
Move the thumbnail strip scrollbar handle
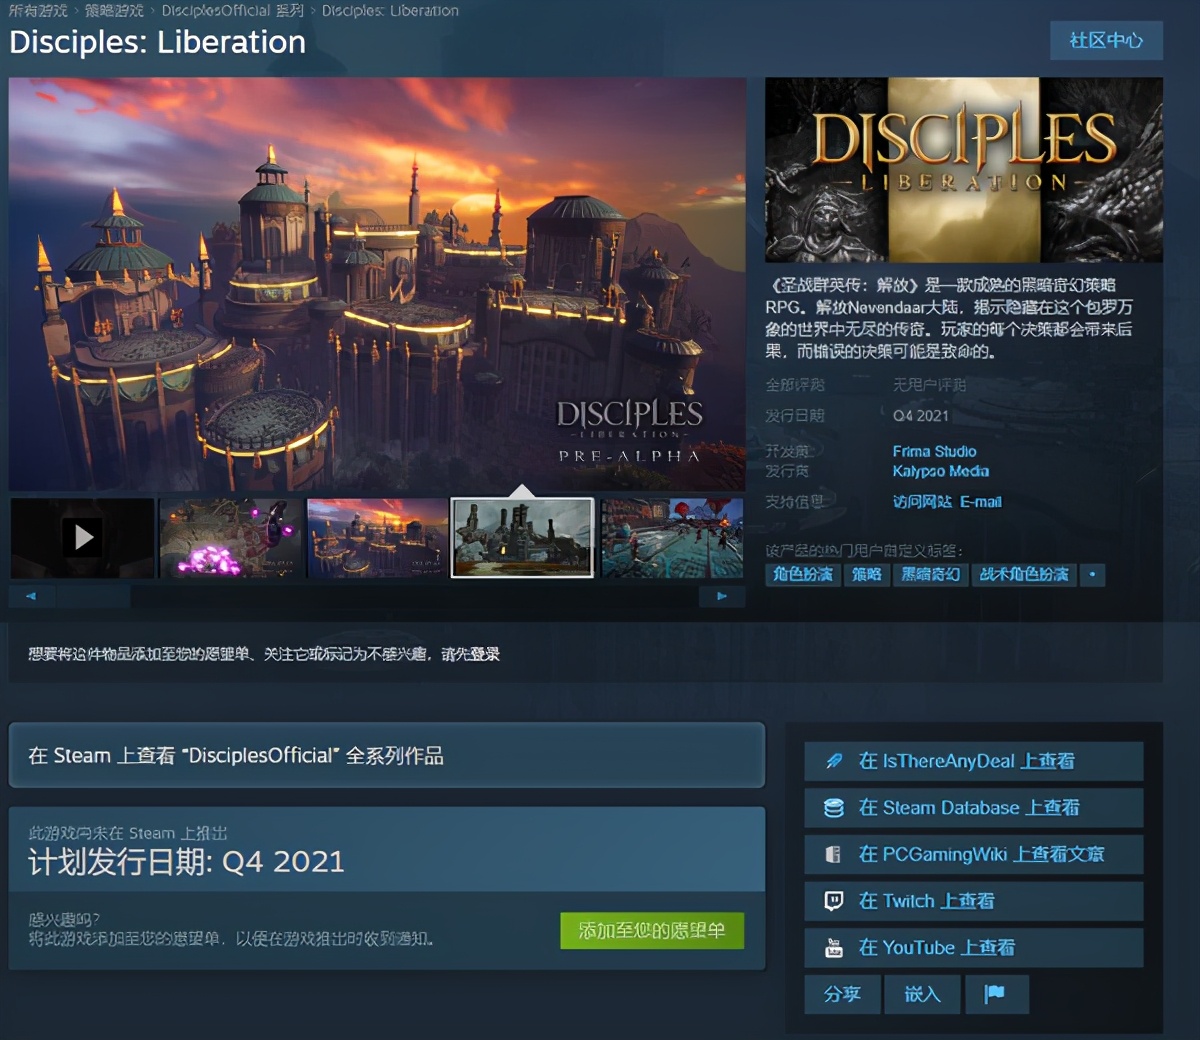[94, 596]
